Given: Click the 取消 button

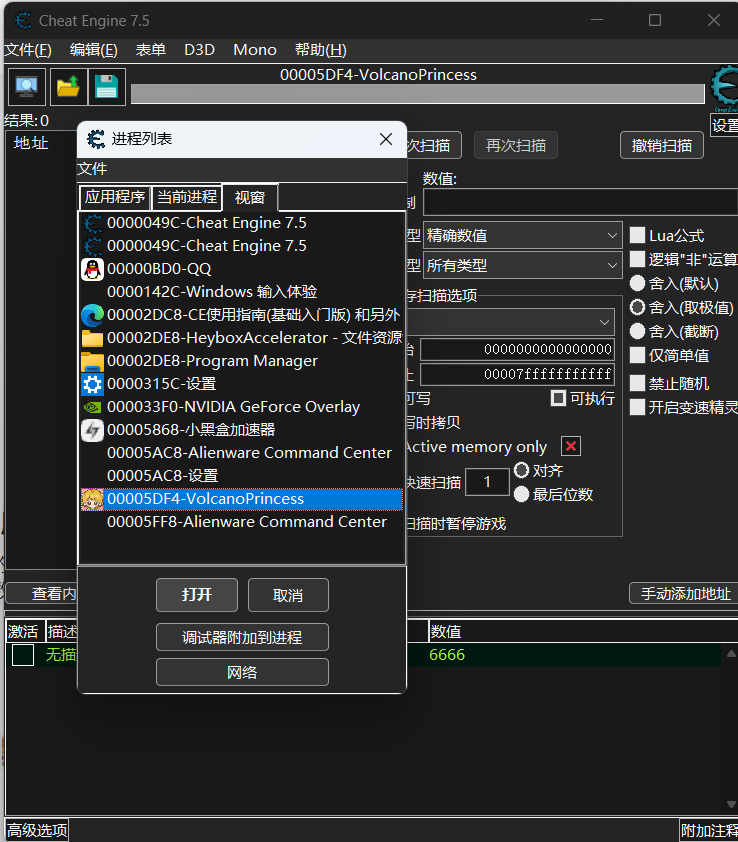Looking at the screenshot, I should point(288,595).
